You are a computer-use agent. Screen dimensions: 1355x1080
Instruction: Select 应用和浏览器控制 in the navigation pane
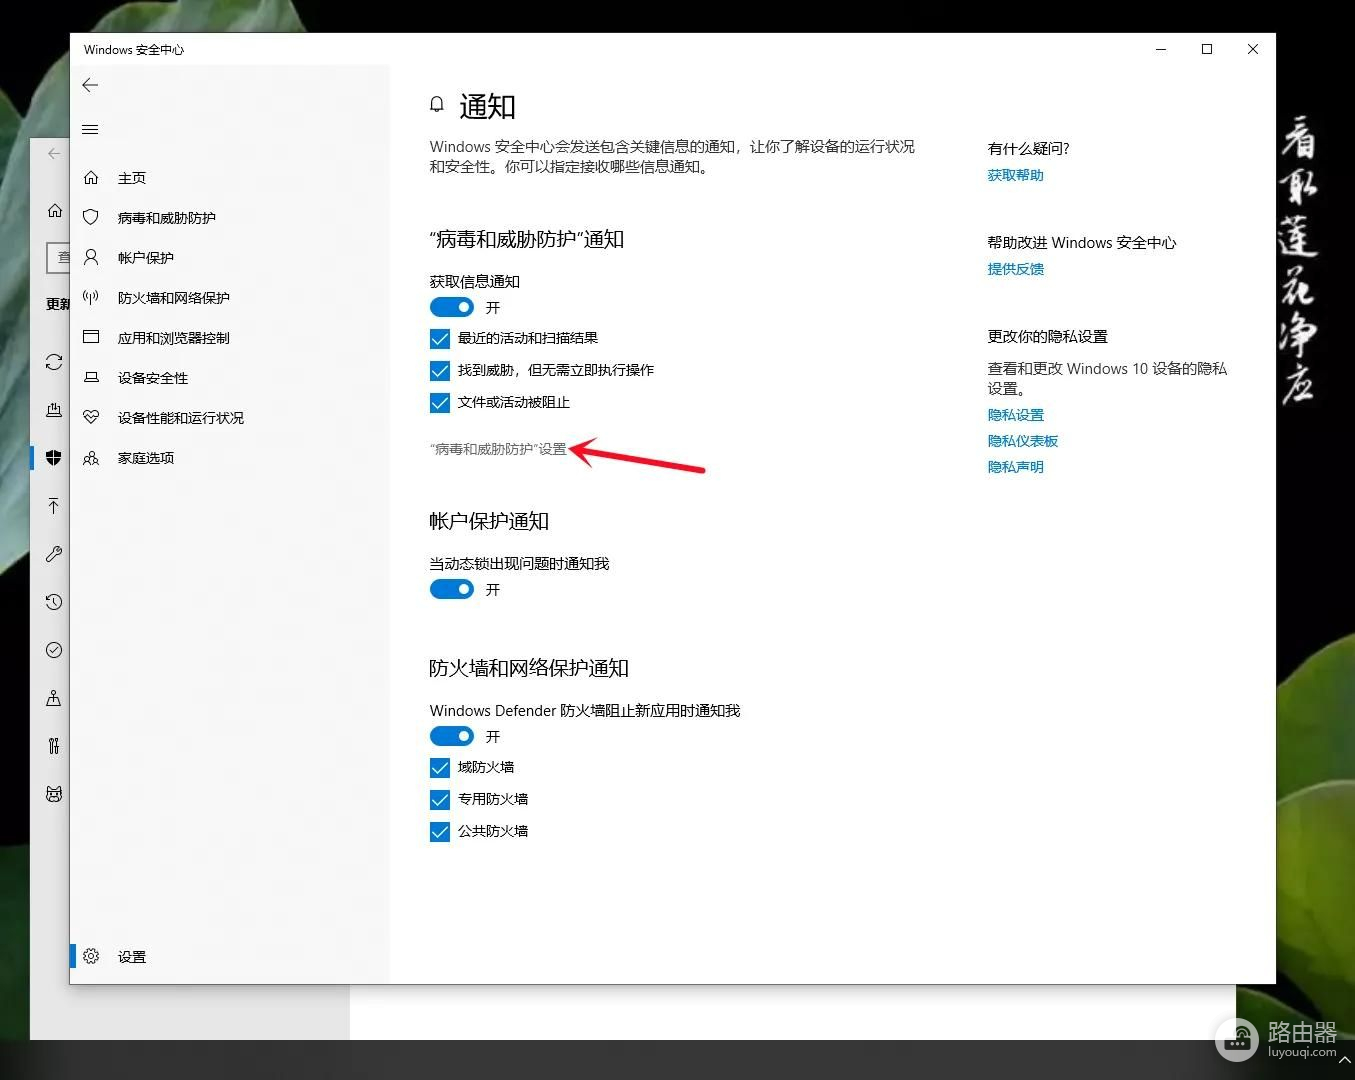point(174,338)
